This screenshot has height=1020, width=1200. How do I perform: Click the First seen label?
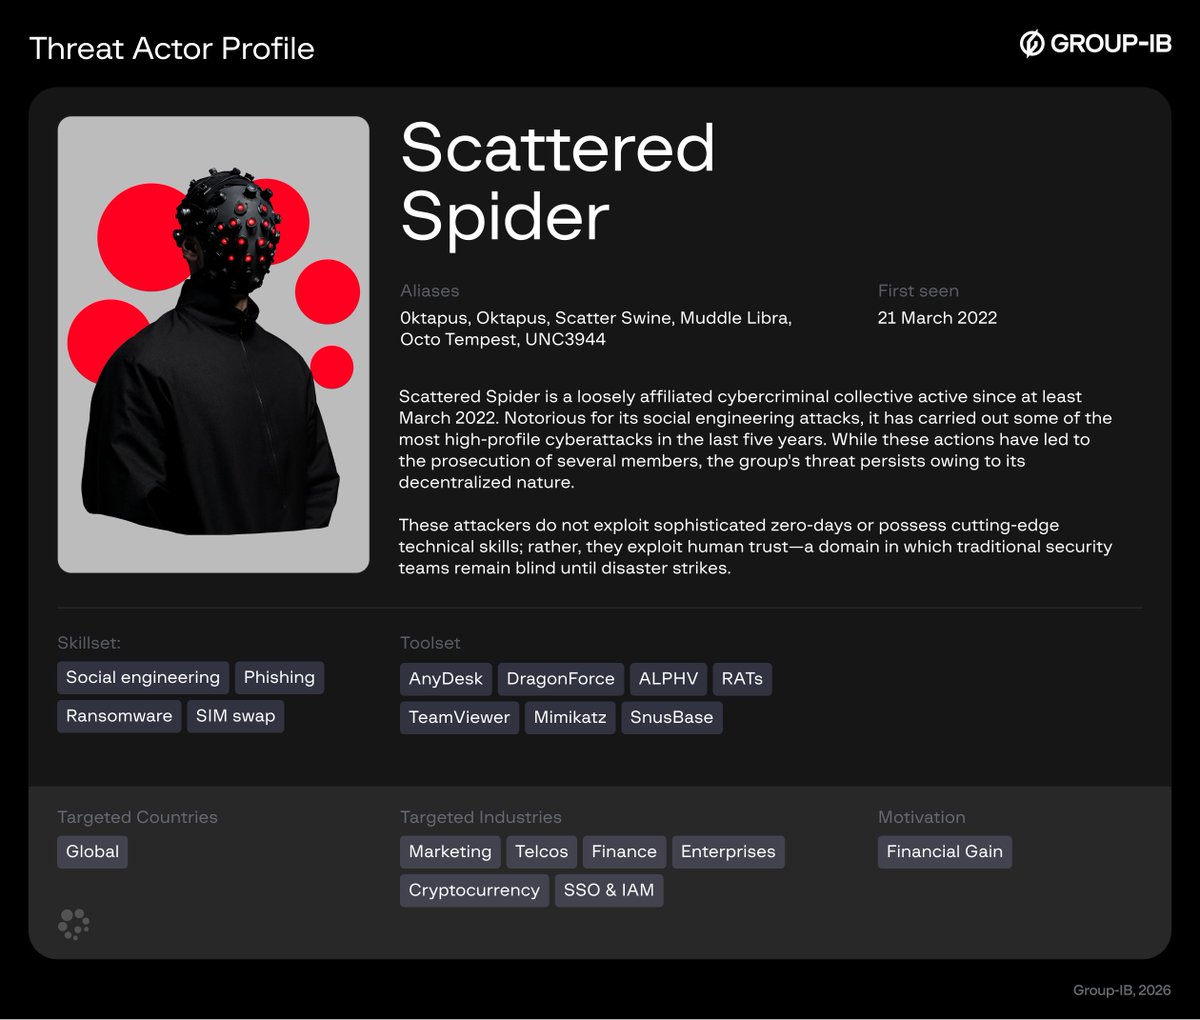click(x=918, y=291)
